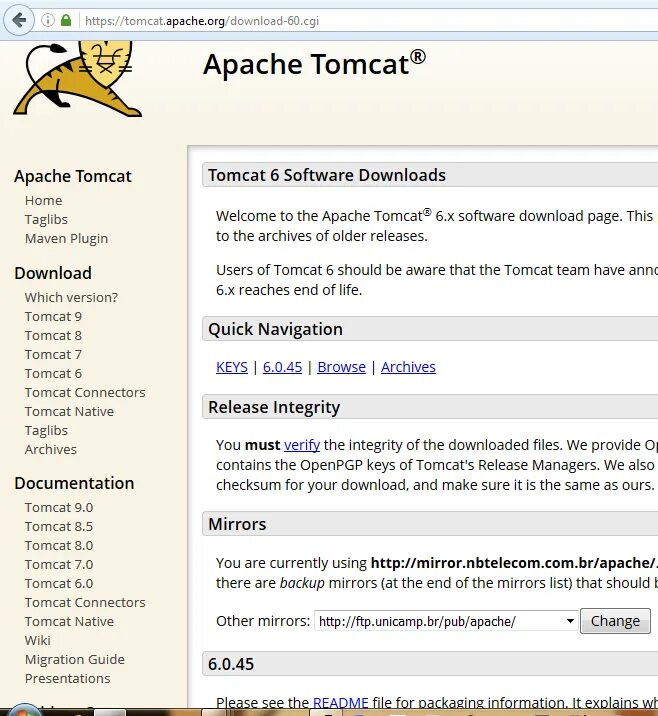Click the Mirrors section heading
This screenshot has width=658, height=716.
click(237, 524)
